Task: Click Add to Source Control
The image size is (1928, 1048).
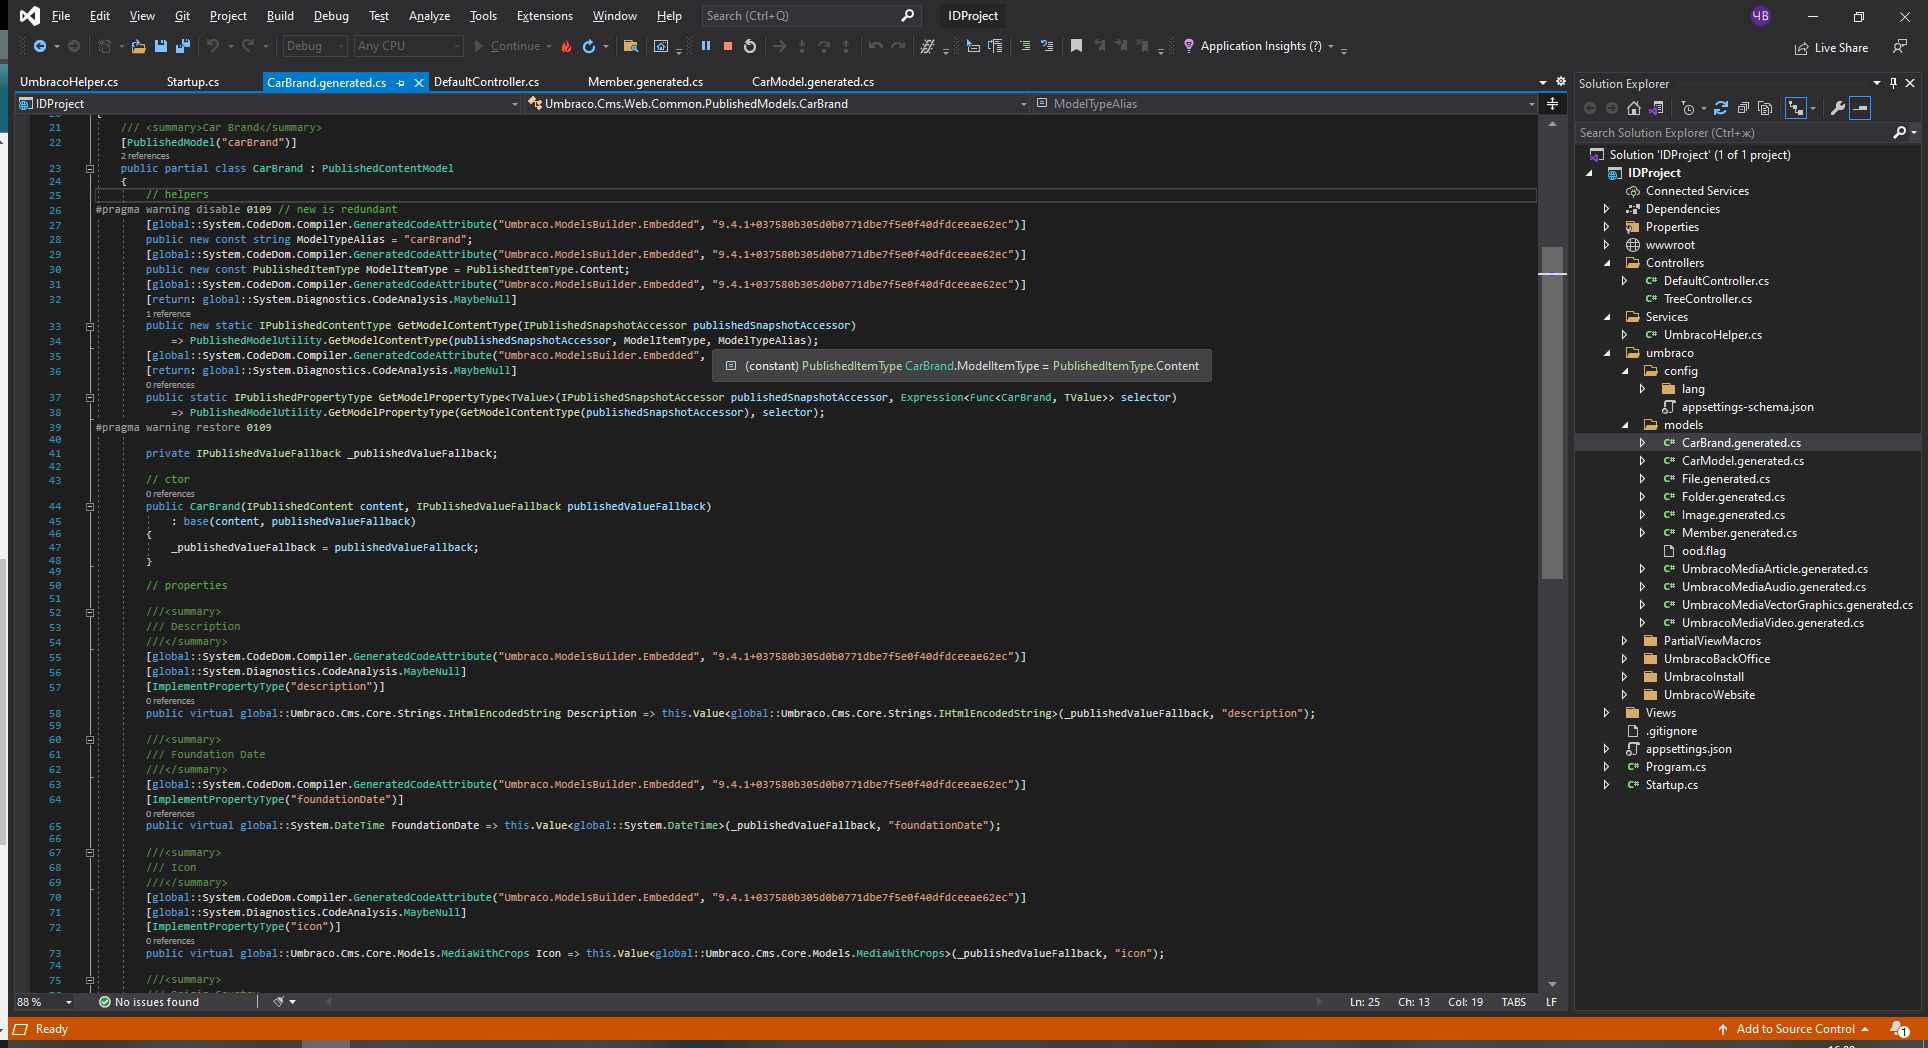Action: click(x=1794, y=1029)
